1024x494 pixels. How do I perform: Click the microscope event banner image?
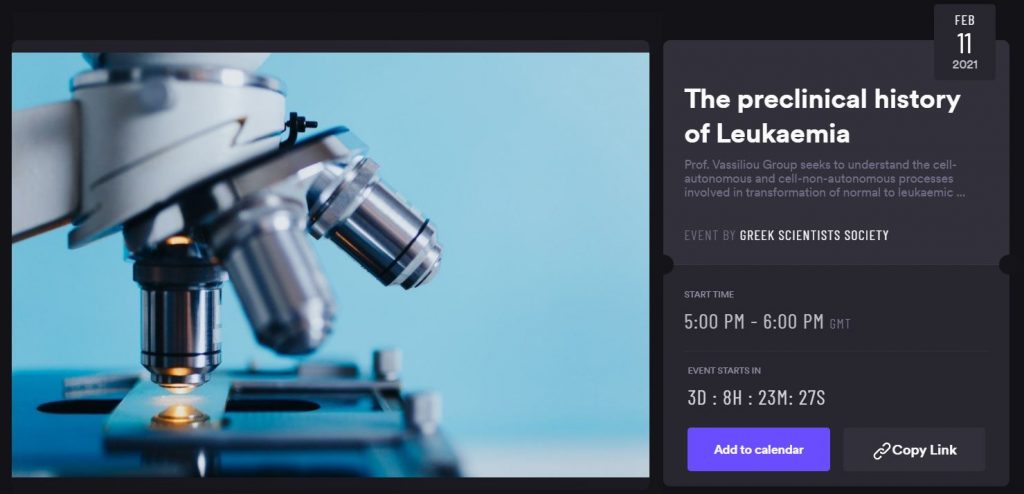[x=330, y=265]
